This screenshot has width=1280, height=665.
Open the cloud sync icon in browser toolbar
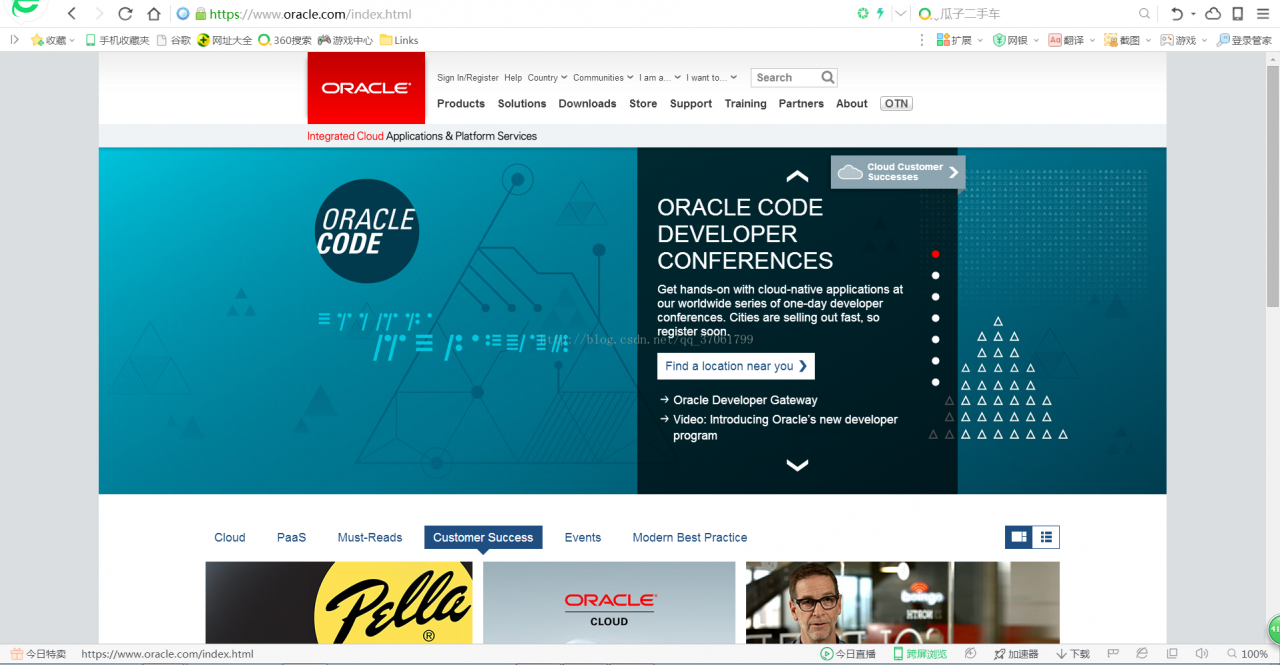(x=1213, y=14)
